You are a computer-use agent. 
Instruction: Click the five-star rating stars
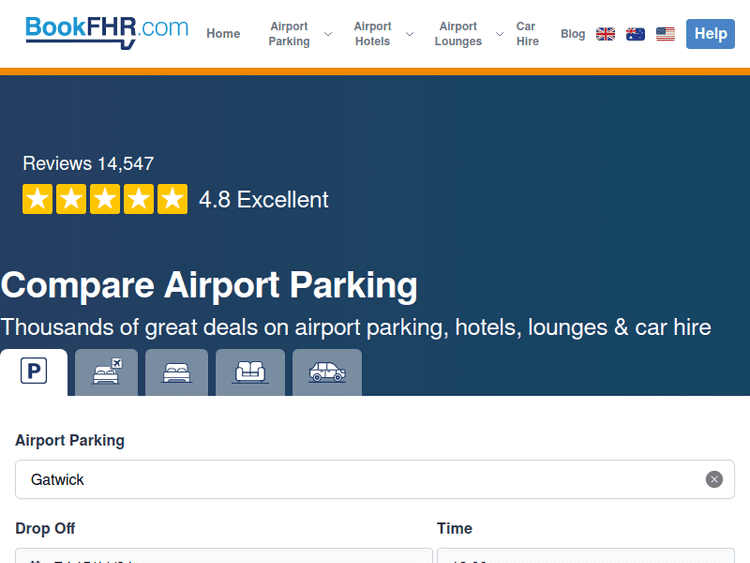[105, 199]
